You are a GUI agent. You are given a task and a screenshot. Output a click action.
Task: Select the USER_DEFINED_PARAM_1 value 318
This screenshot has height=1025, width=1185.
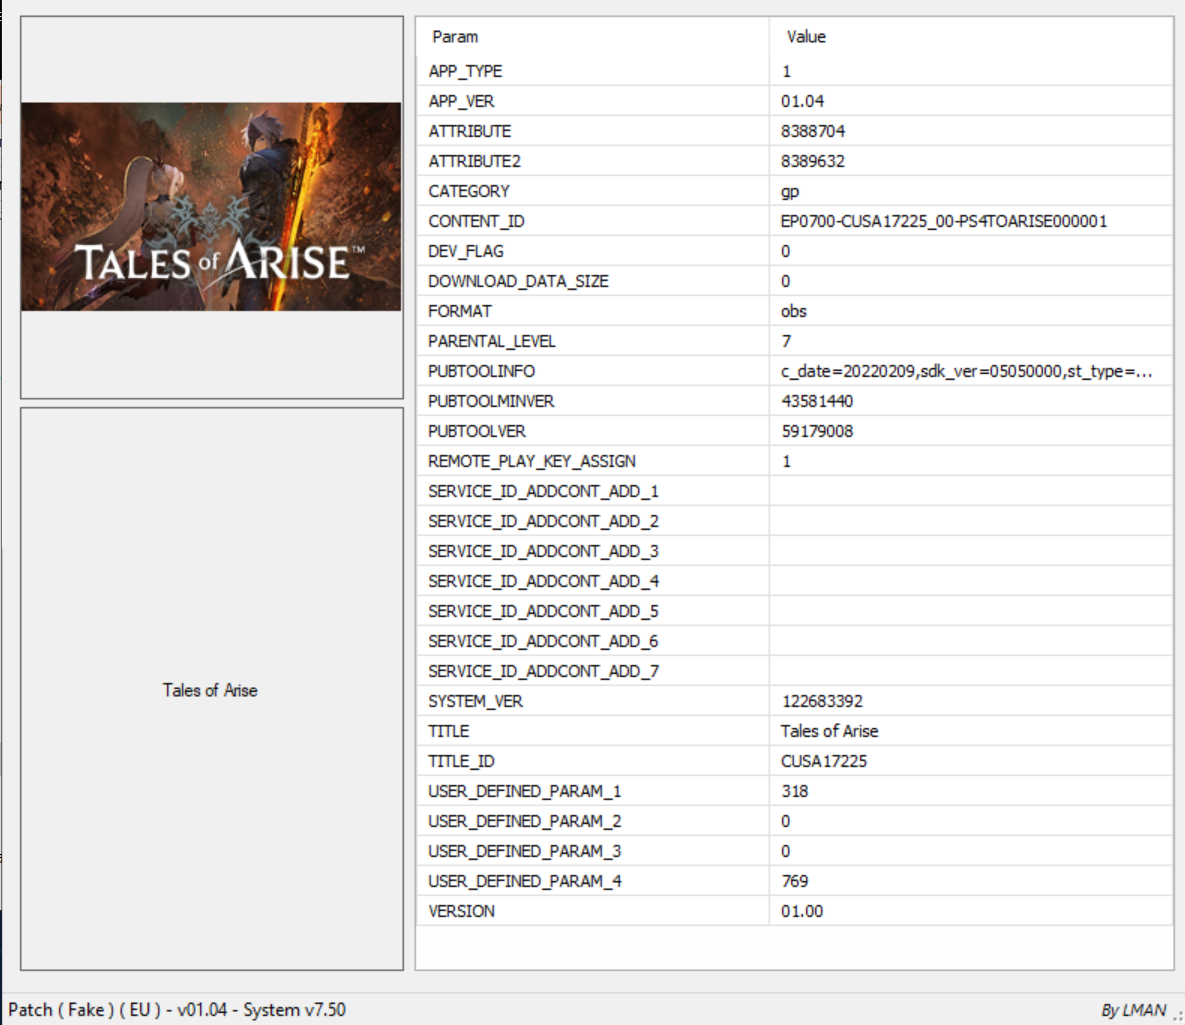(795, 791)
